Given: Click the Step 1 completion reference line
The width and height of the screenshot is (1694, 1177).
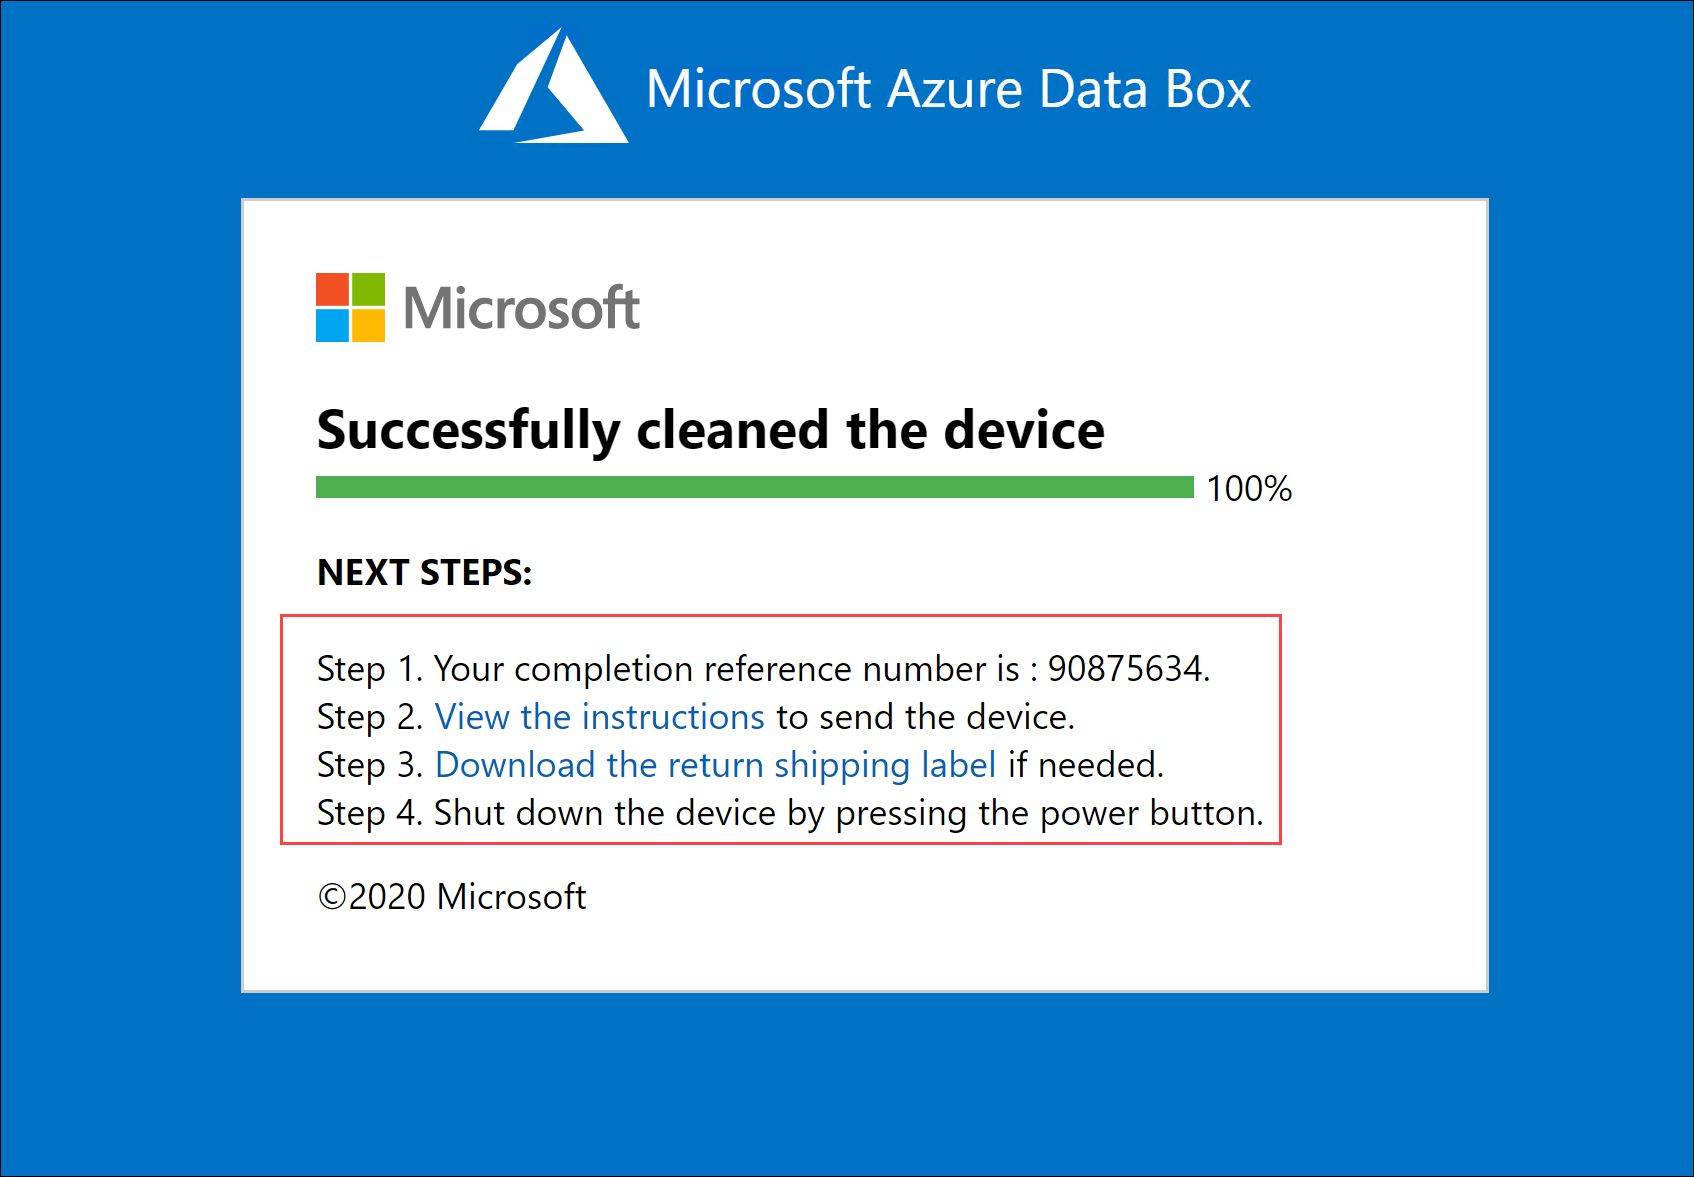Looking at the screenshot, I should (x=764, y=669).
